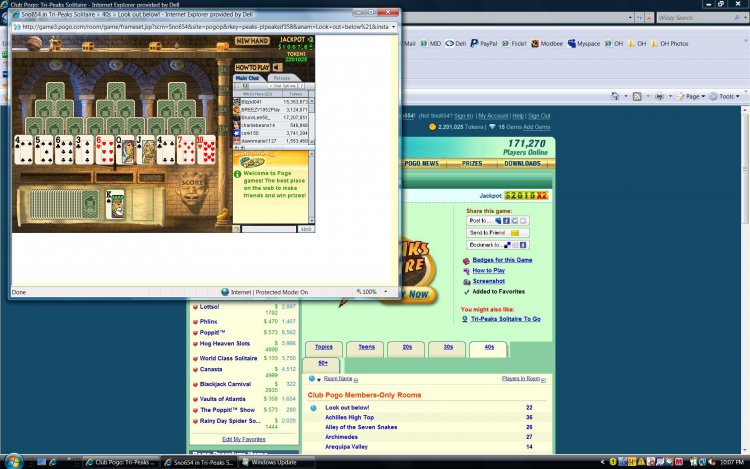
Task: Click the Add Gems link
Action: [x=536, y=127]
